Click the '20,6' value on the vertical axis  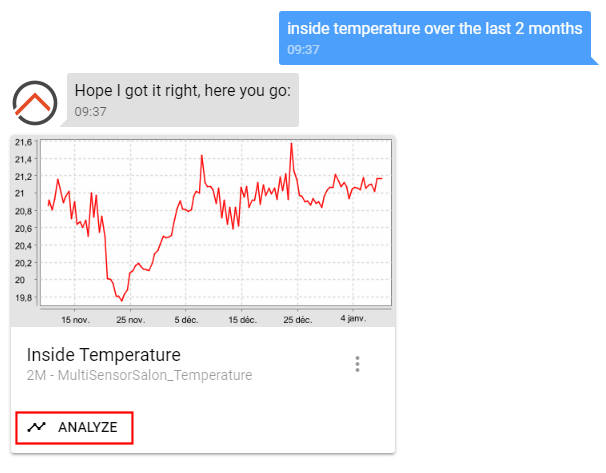click(x=23, y=228)
